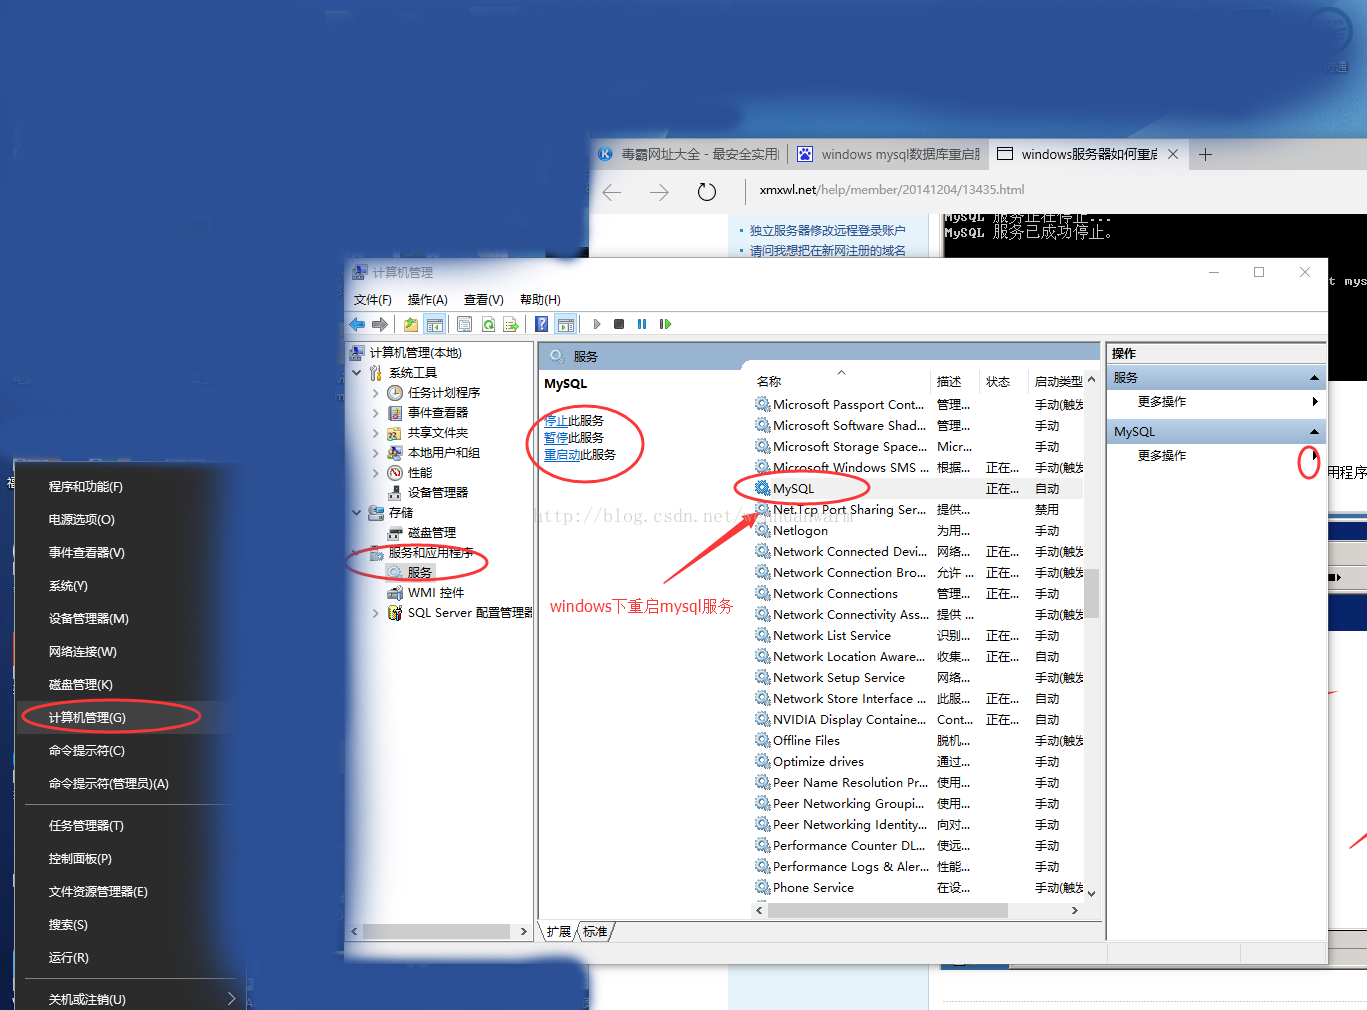Click the Up one level folder icon
This screenshot has height=1010, width=1367.
410,324
